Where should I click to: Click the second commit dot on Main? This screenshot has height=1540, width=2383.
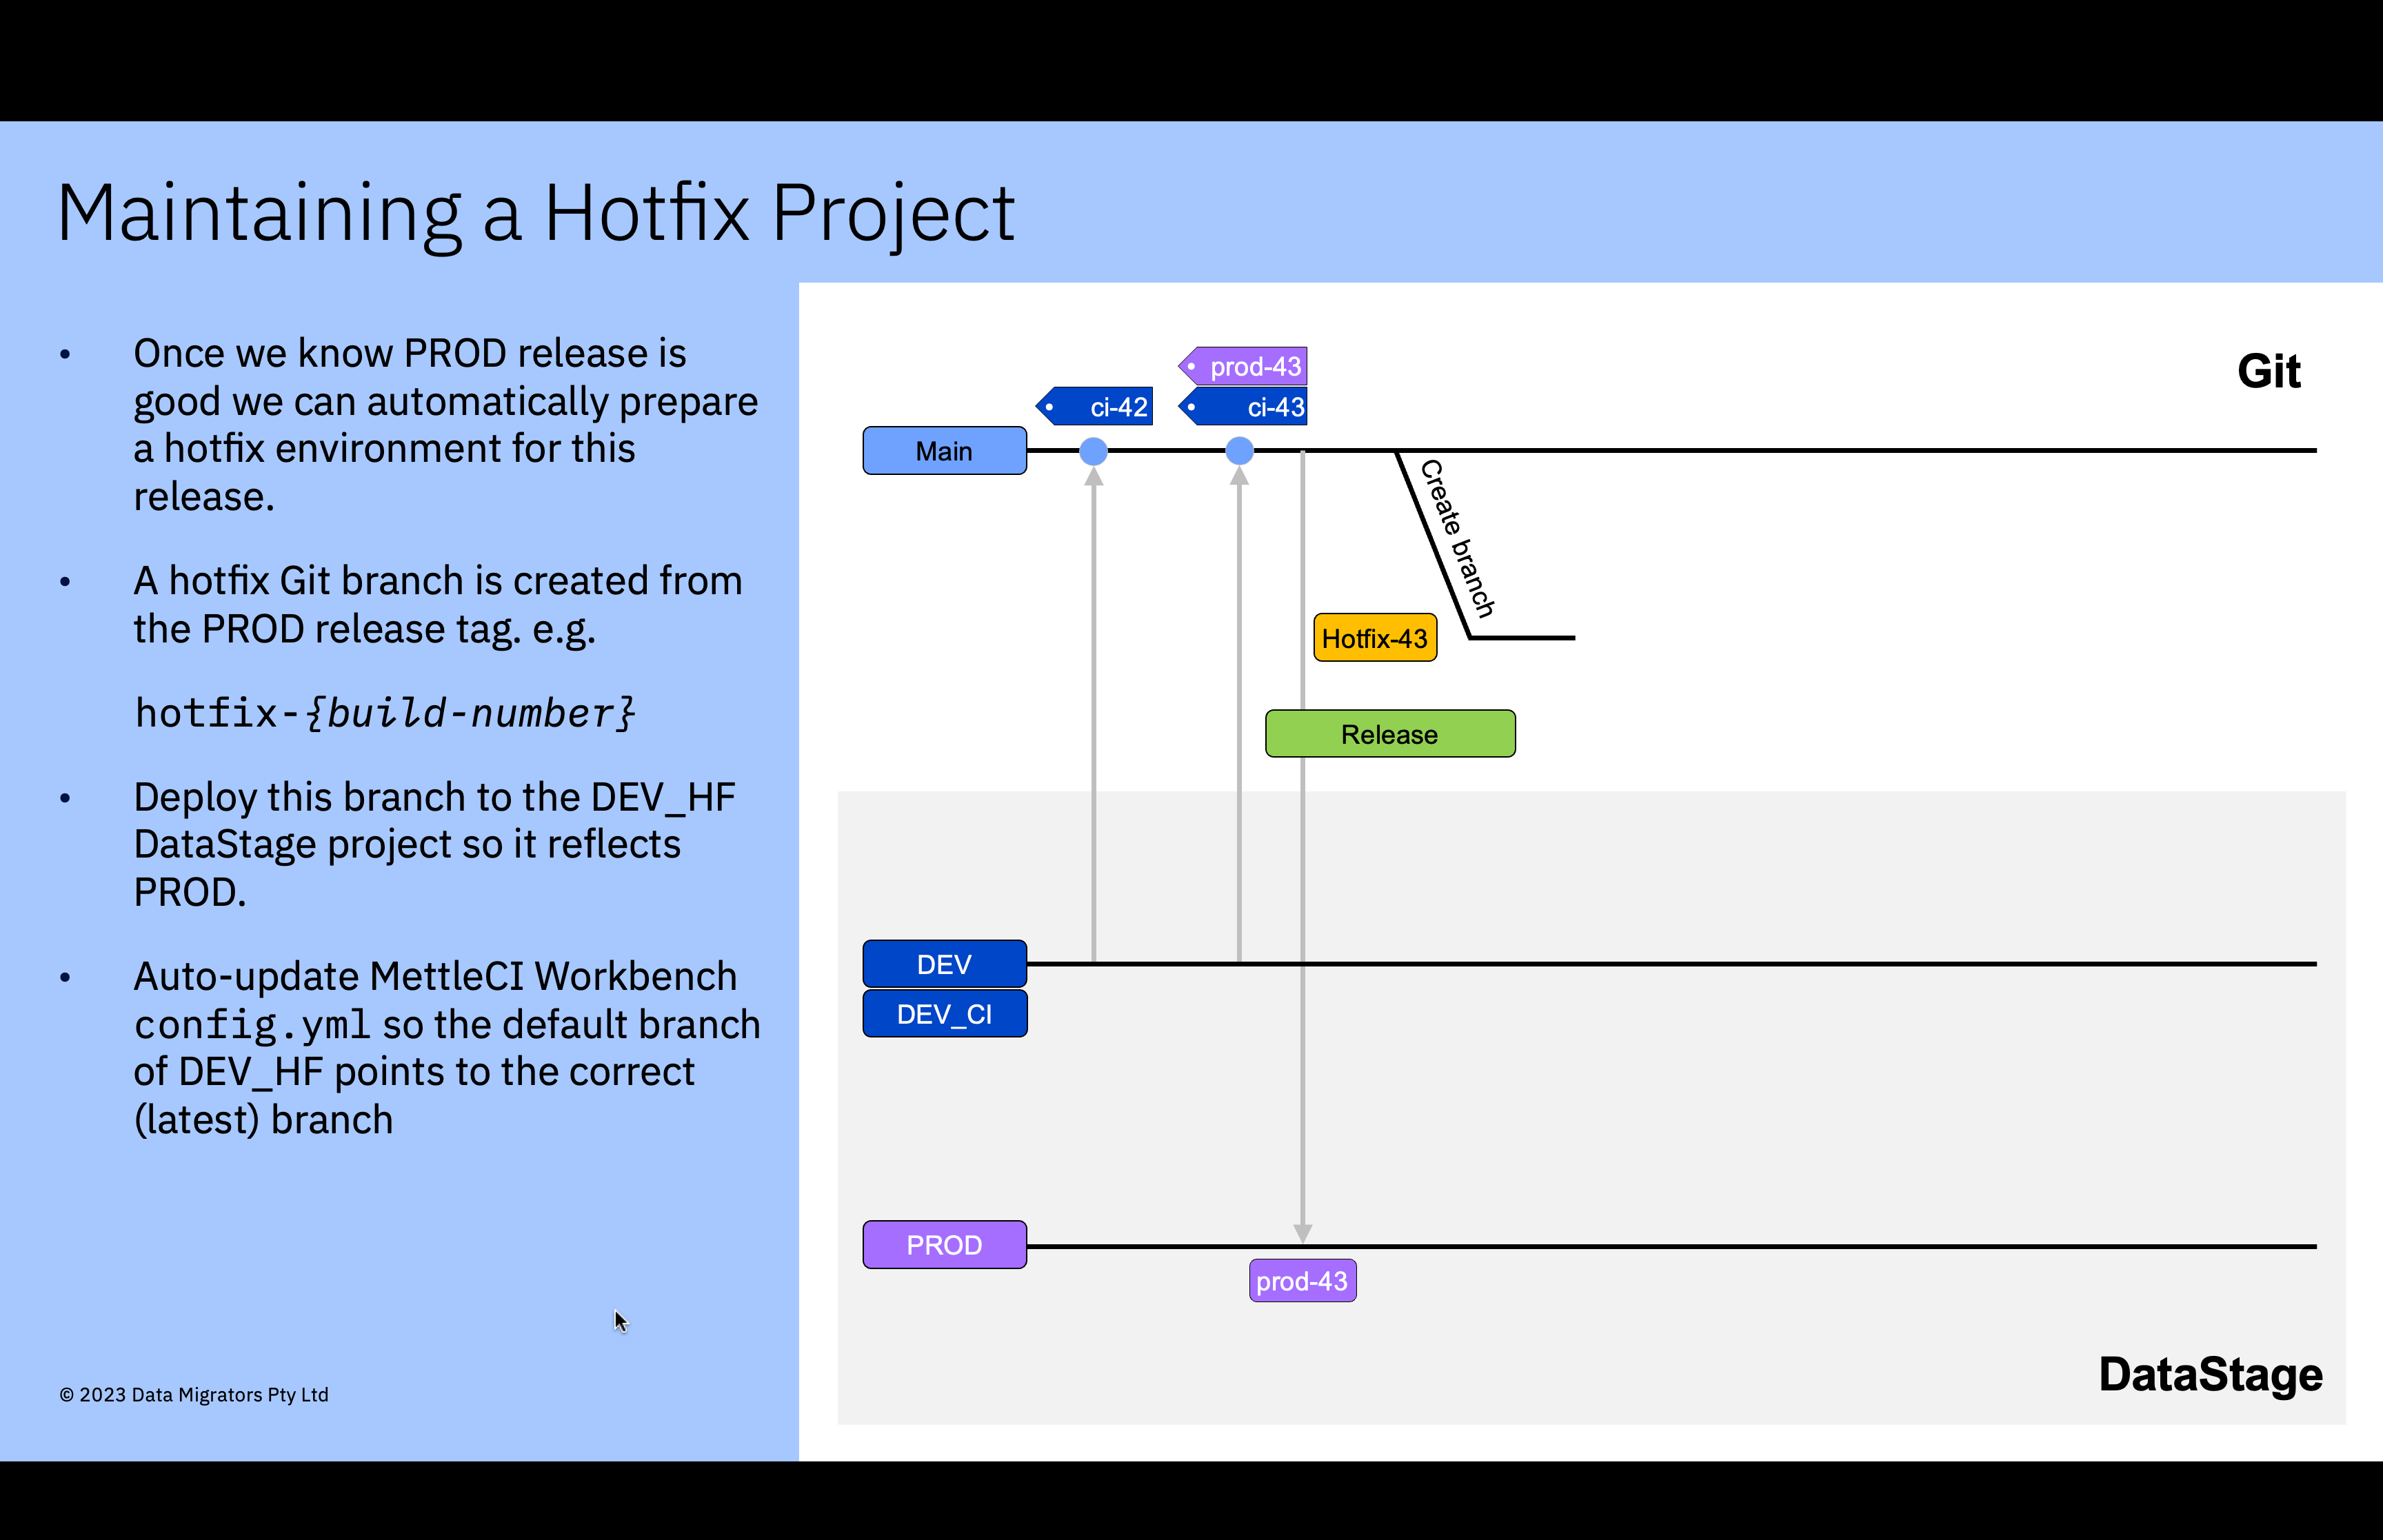click(x=1239, y=451)
